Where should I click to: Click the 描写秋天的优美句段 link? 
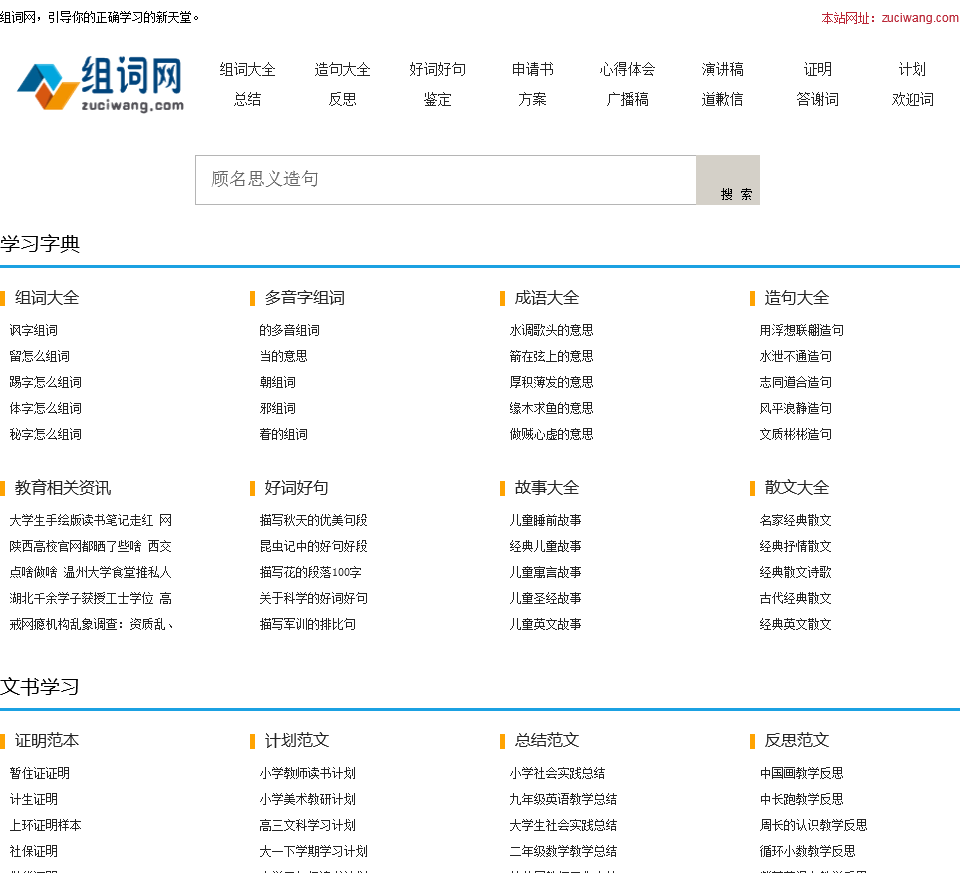coord(313,520)
